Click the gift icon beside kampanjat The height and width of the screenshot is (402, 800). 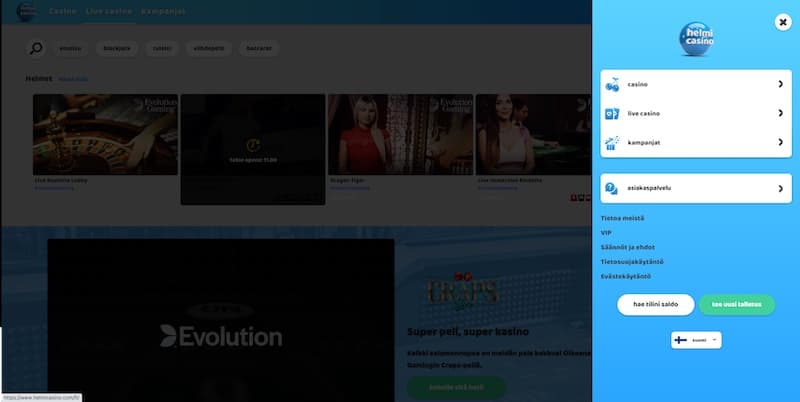612,142
